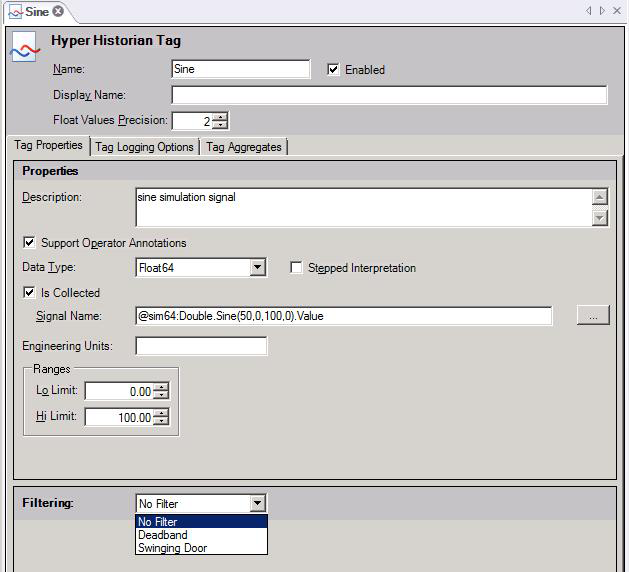Enable Stepped Interpretation checkbox
This screenshot has height=572, width=629.
pos(297,268)
